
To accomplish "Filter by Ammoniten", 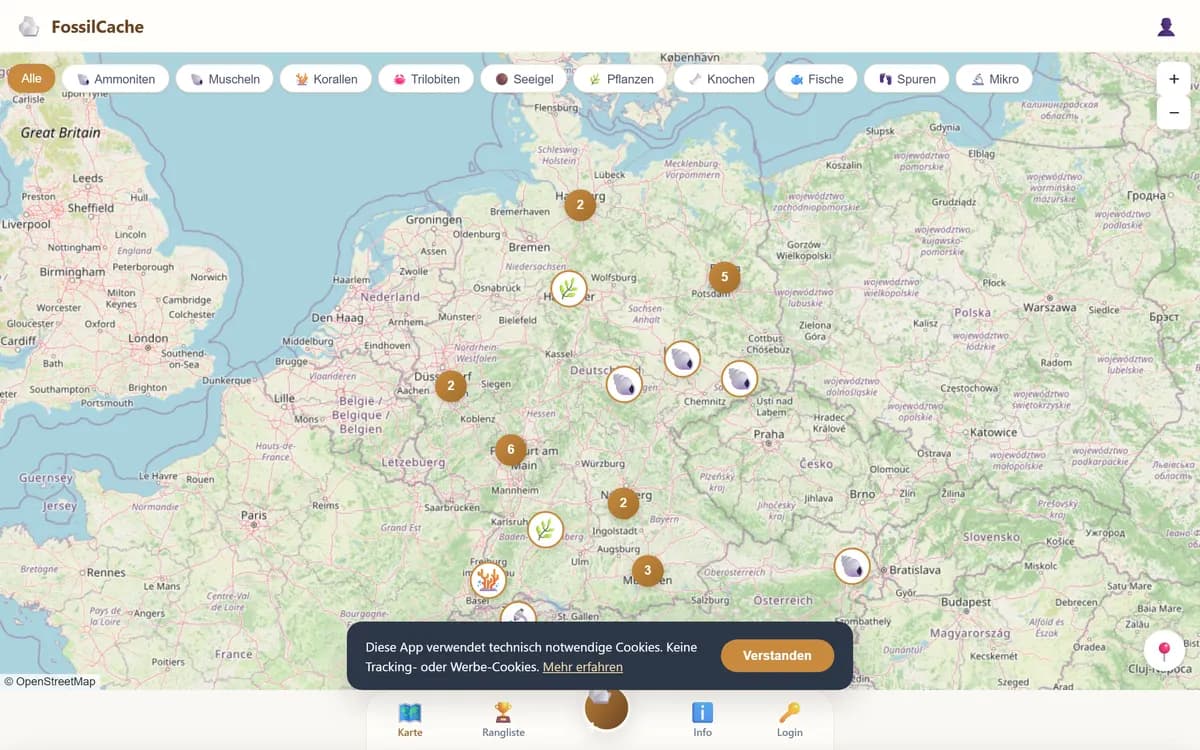I will pos(116,79).
